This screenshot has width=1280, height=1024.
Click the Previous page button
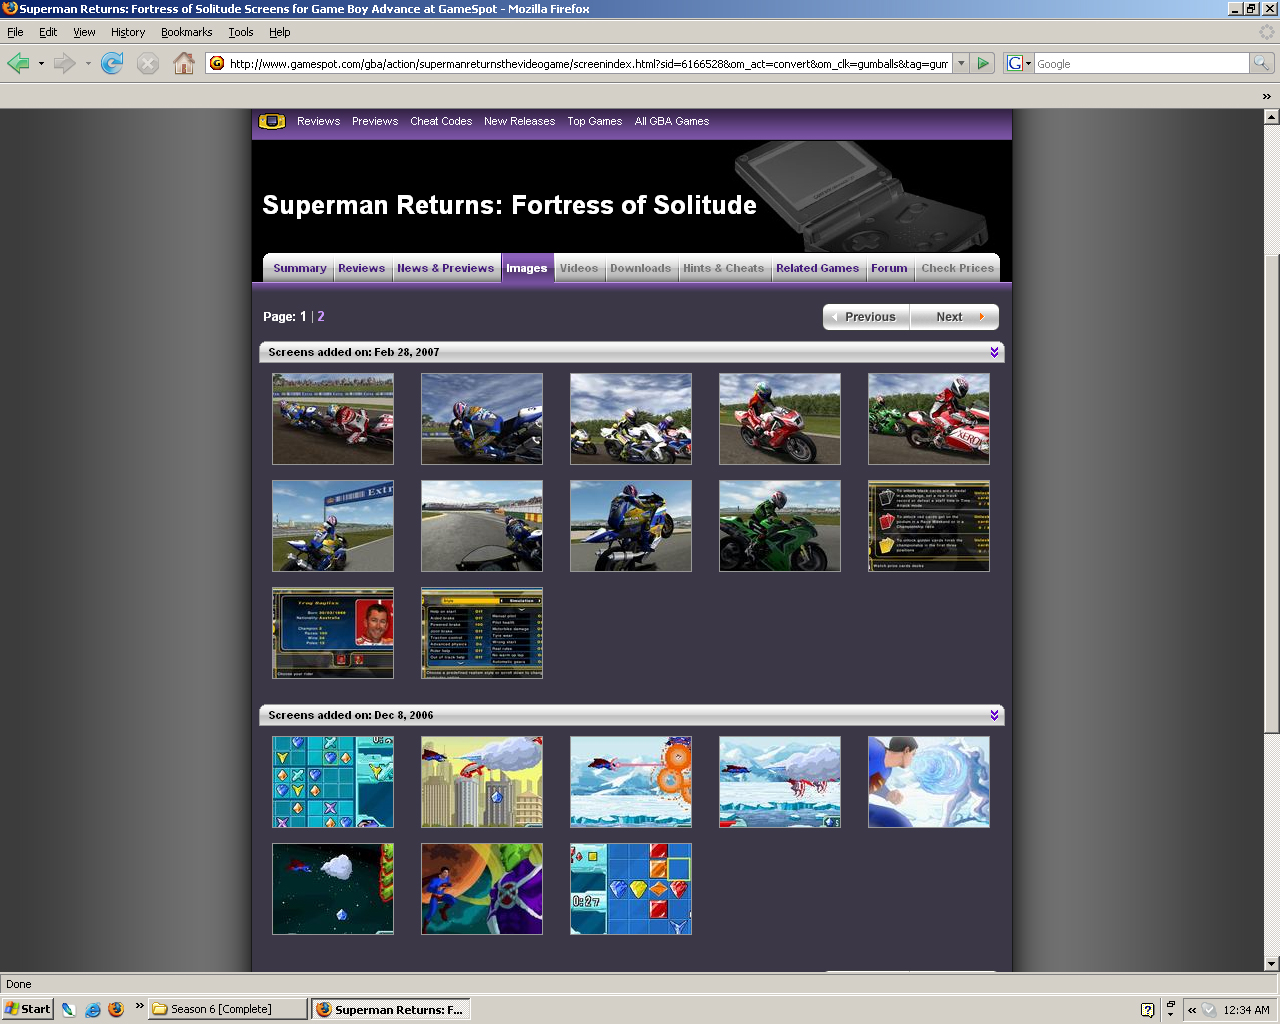click(866, 317)
